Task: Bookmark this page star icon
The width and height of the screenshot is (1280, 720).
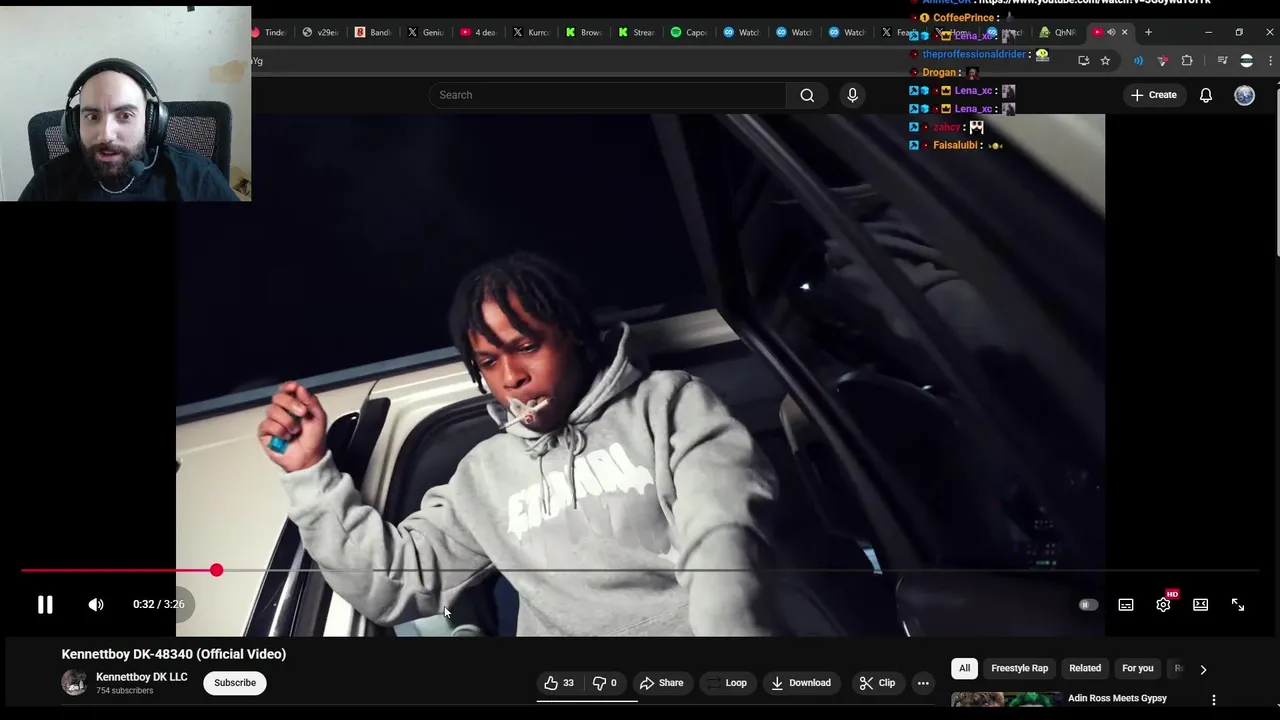Action: click(1105, 61)
